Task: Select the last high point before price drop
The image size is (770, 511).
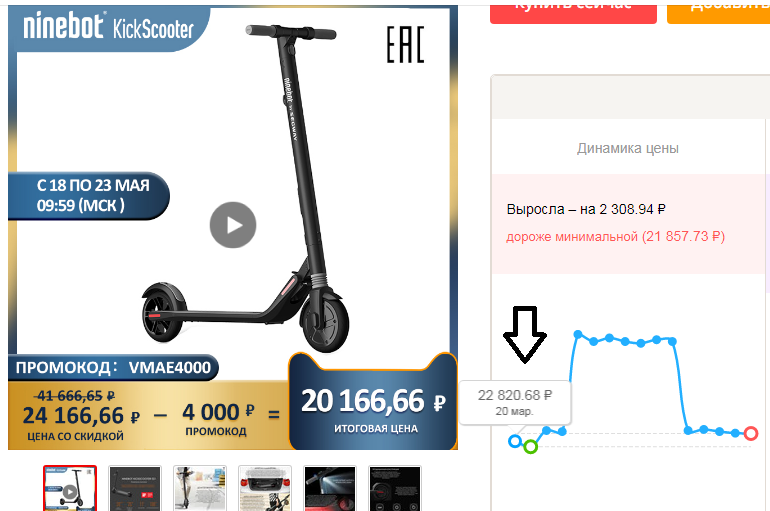Action: pos(672,341)
